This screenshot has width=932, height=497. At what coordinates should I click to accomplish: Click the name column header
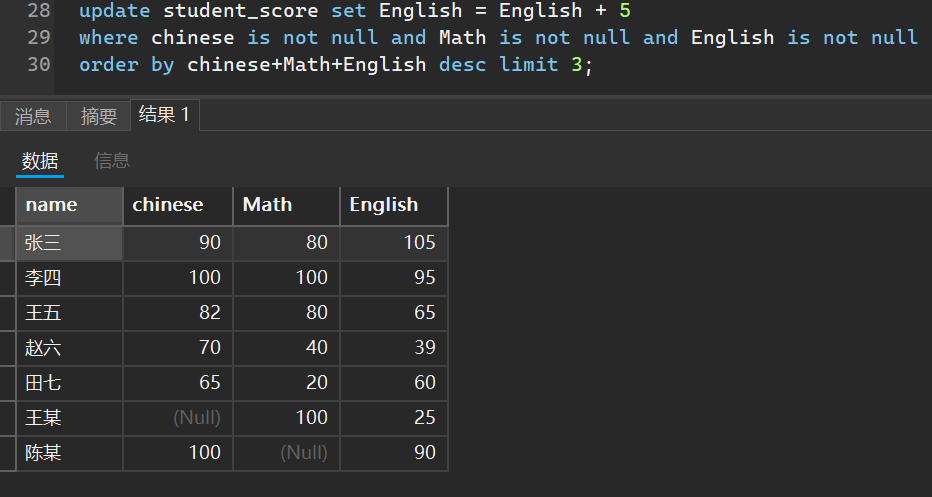click(x=70, y=206)
